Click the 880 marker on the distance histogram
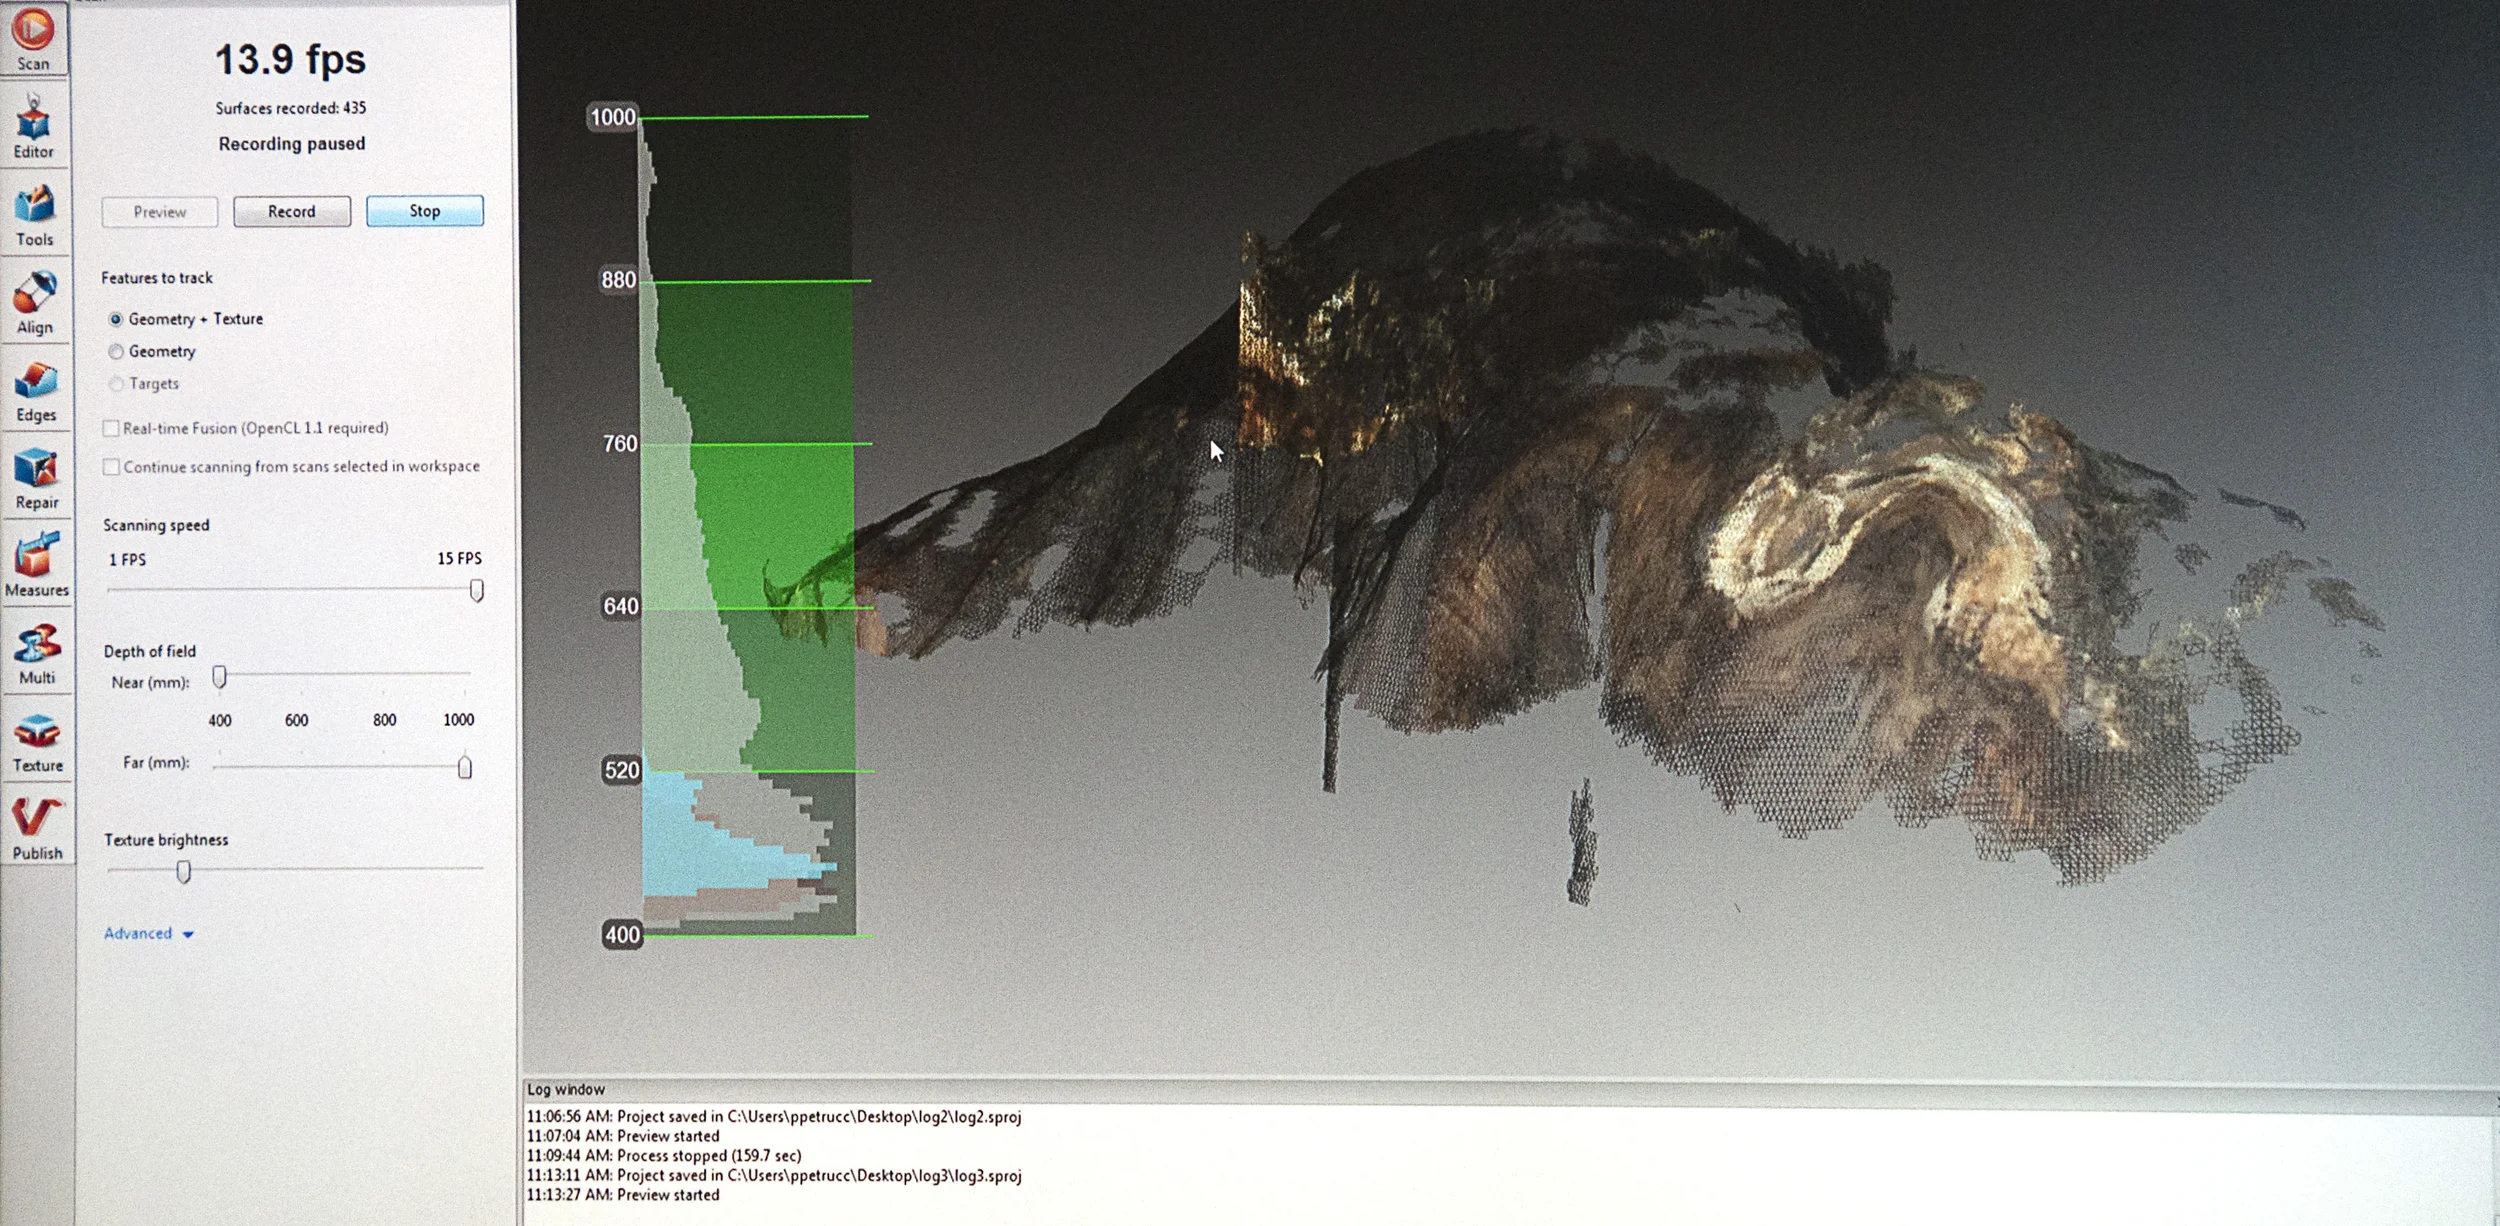The height and width of the screenshot is (1226, 2500). click(618, 280)
